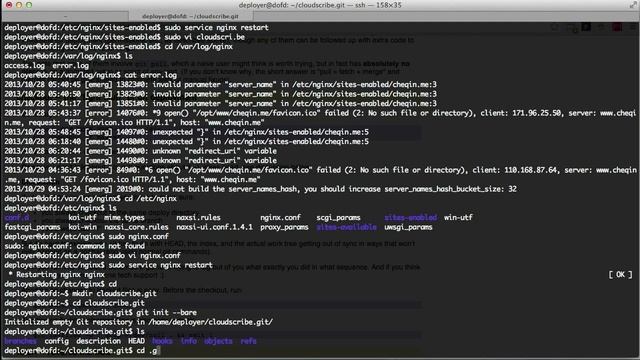Click blue 'sites-enabled' in the ls listing
Screen dimensions: 640x360
point(410,218)
